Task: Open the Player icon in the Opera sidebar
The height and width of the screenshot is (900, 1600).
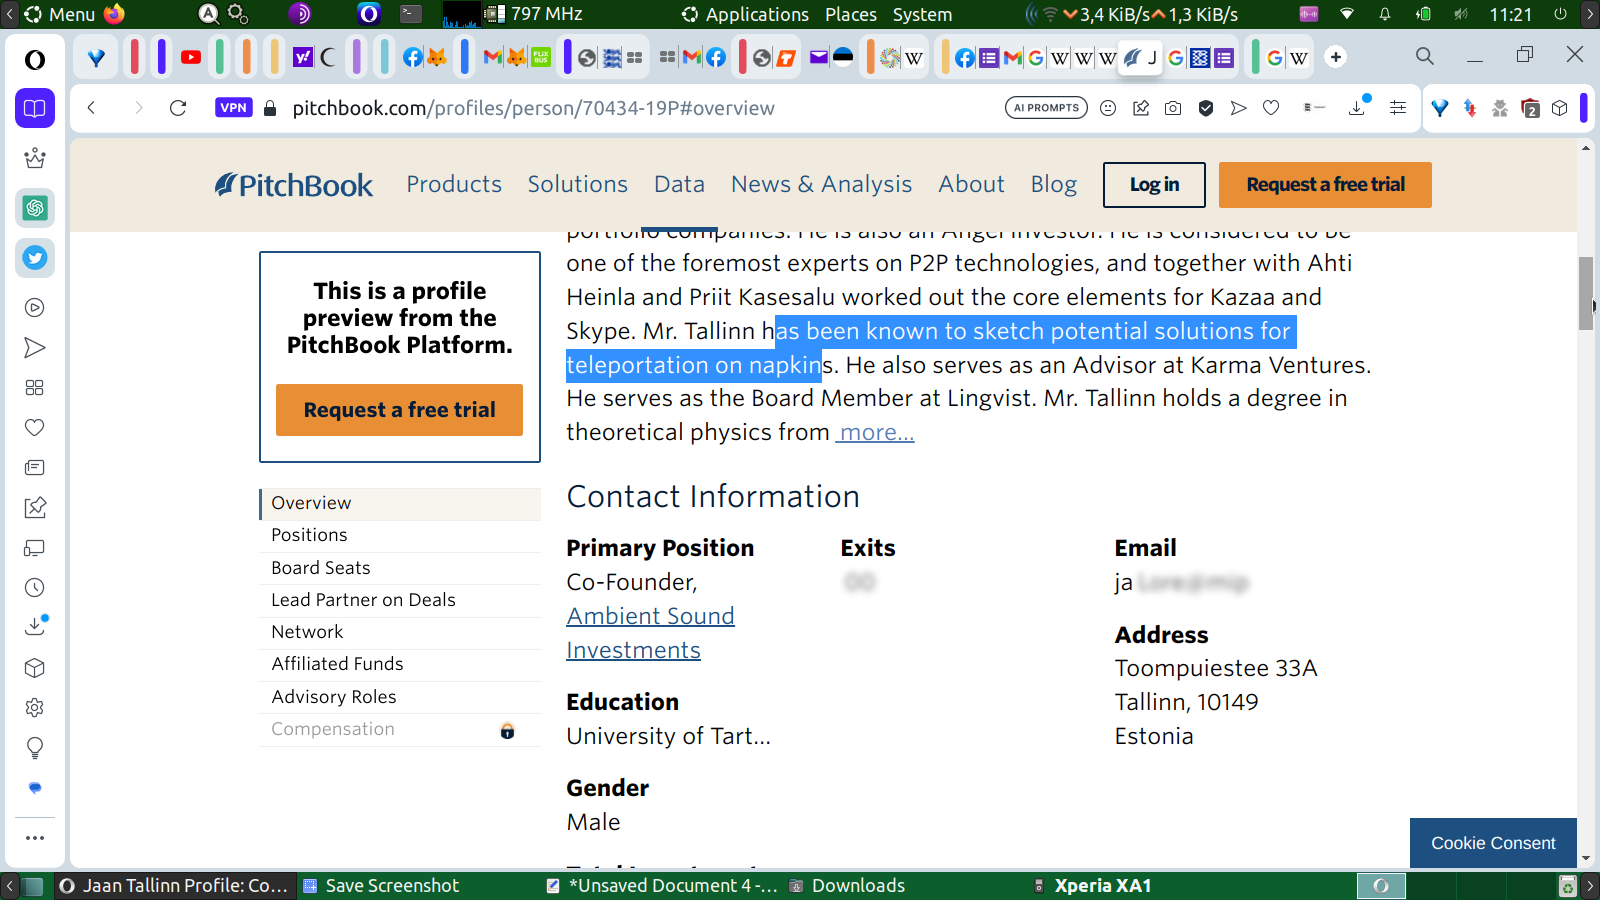Action: [x=35, y=308]
